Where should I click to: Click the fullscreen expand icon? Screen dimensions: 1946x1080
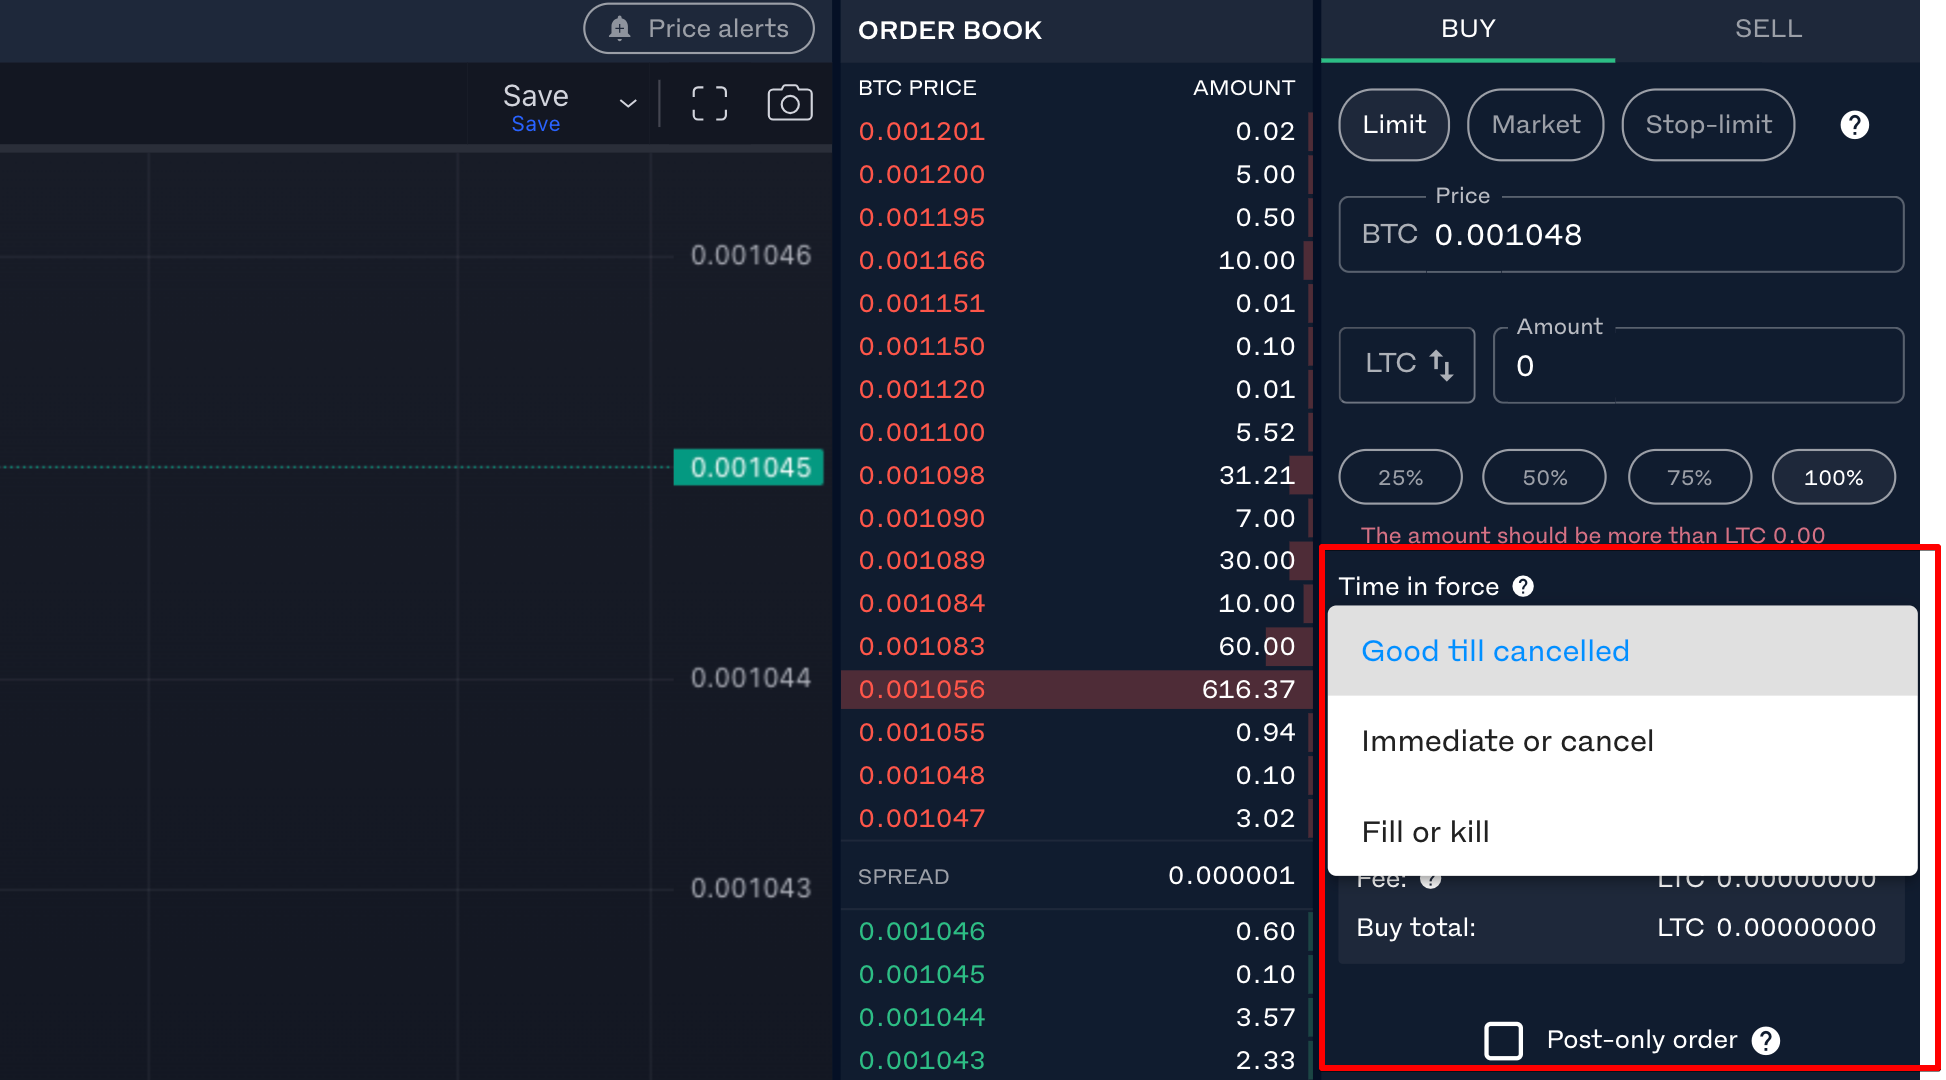coord(711,104)
